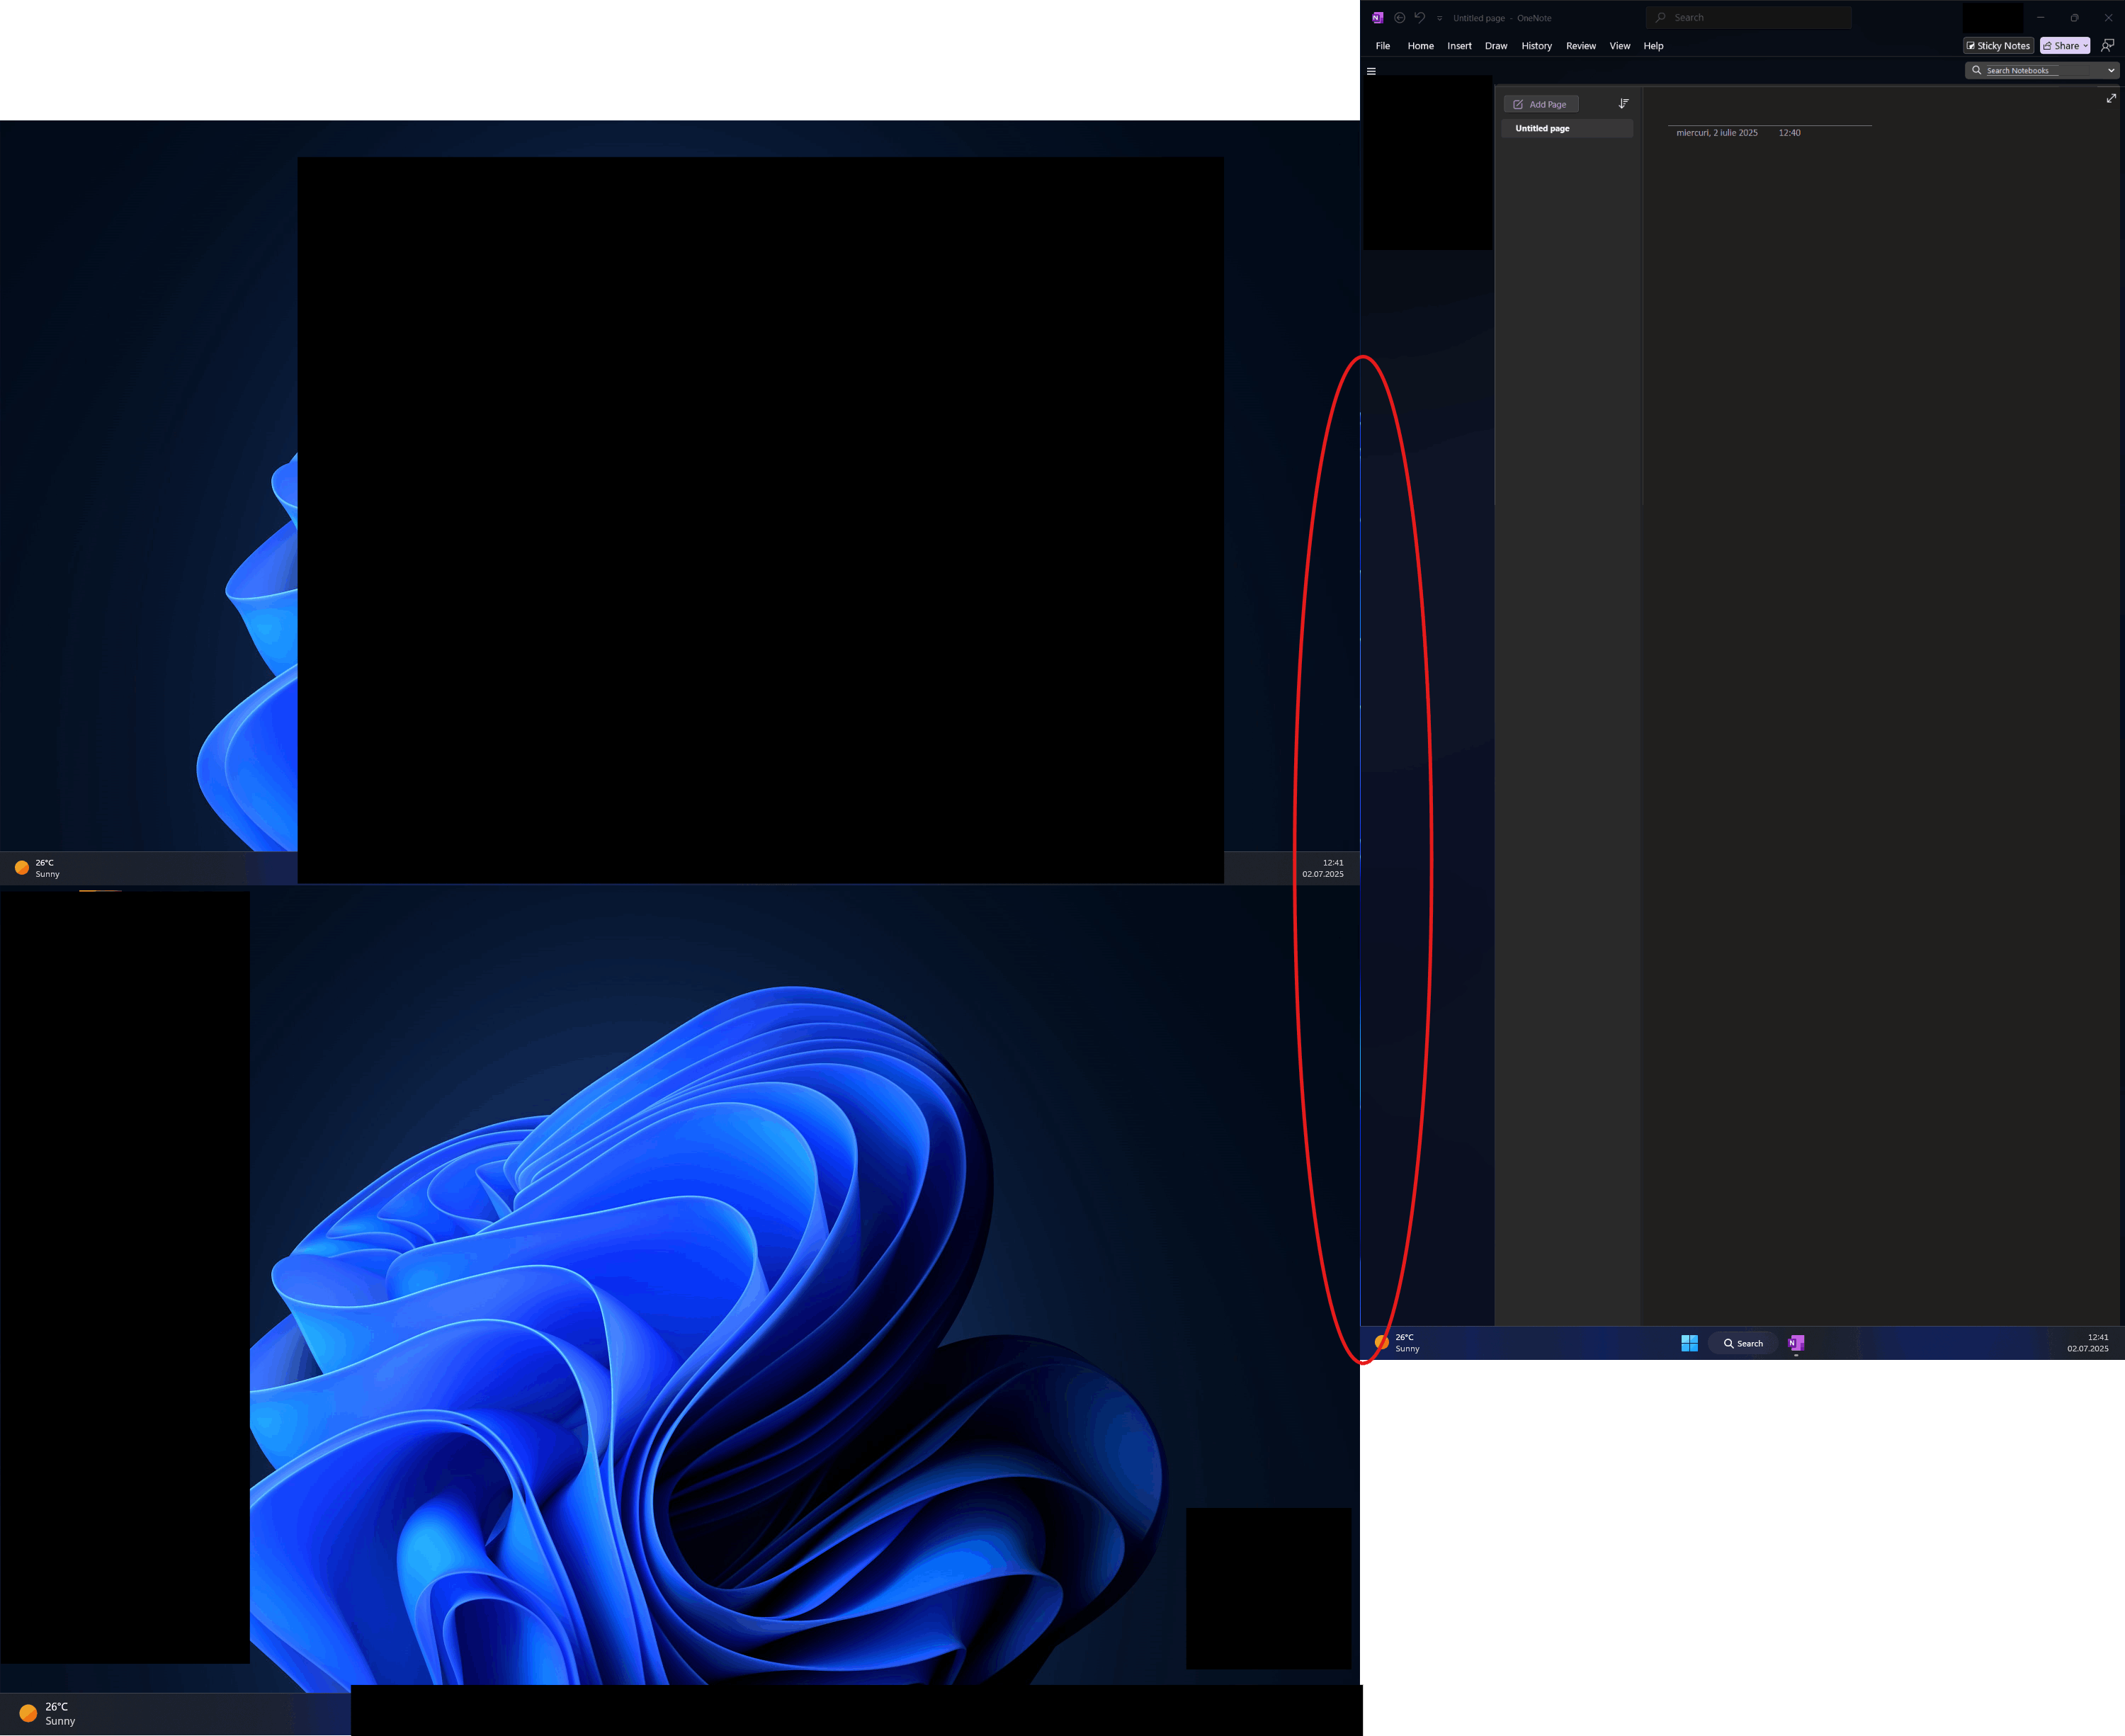2125x1736 pixels.
Task: Open the feedback person icon near Share
Action: click(x=2107, y=45)
